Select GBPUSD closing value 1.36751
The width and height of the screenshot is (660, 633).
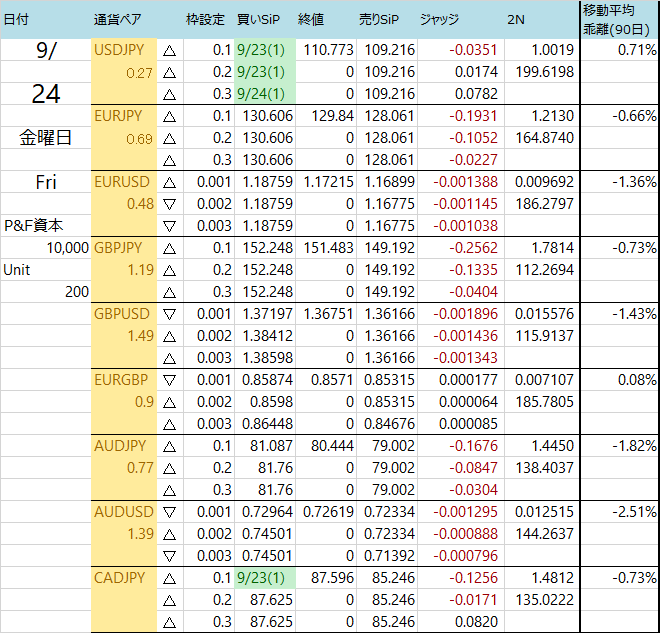click(328, 314)
